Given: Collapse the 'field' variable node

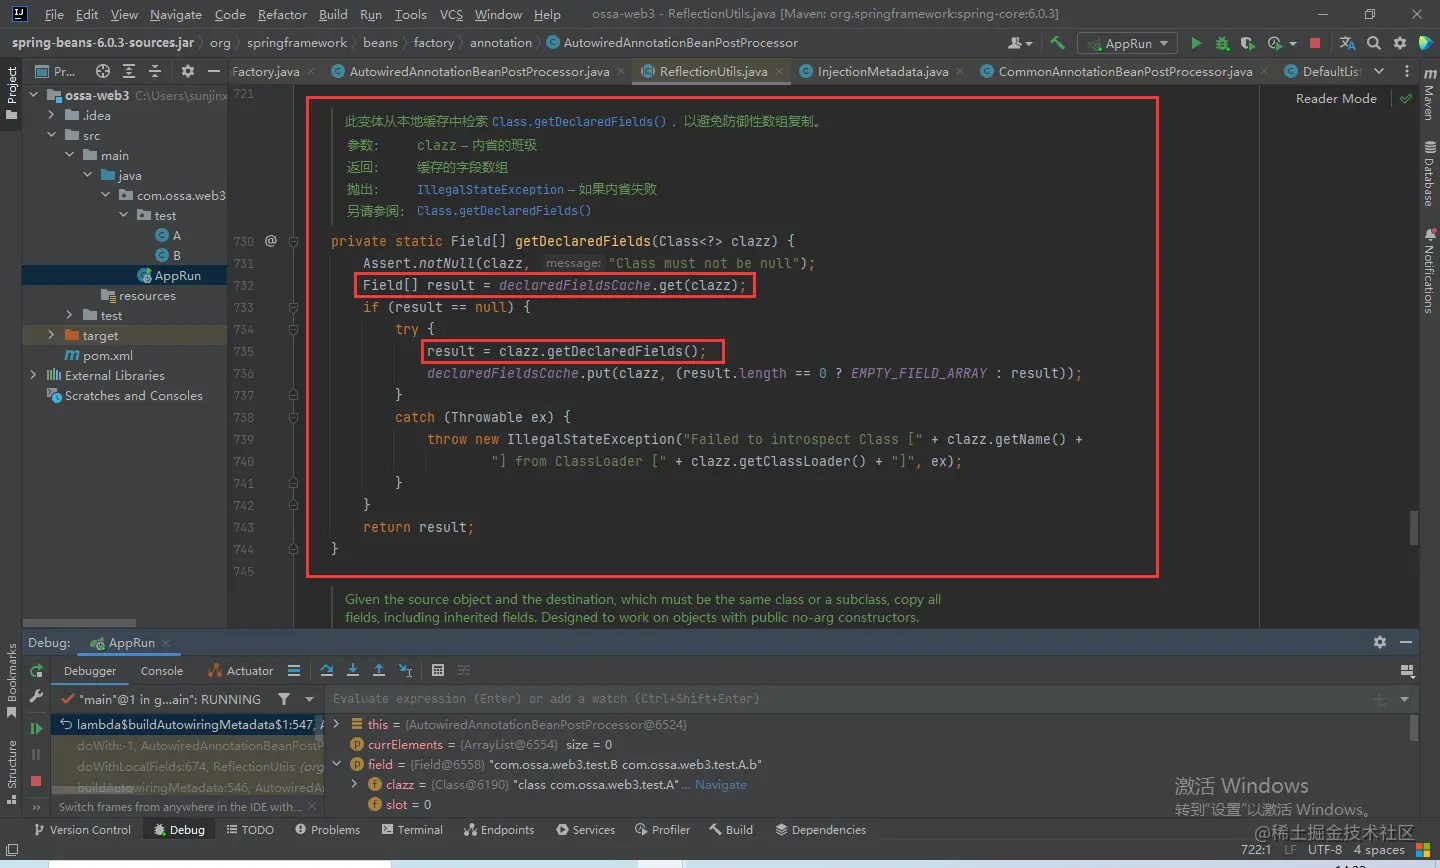Looking at the screenshot, I should [337, 764].
